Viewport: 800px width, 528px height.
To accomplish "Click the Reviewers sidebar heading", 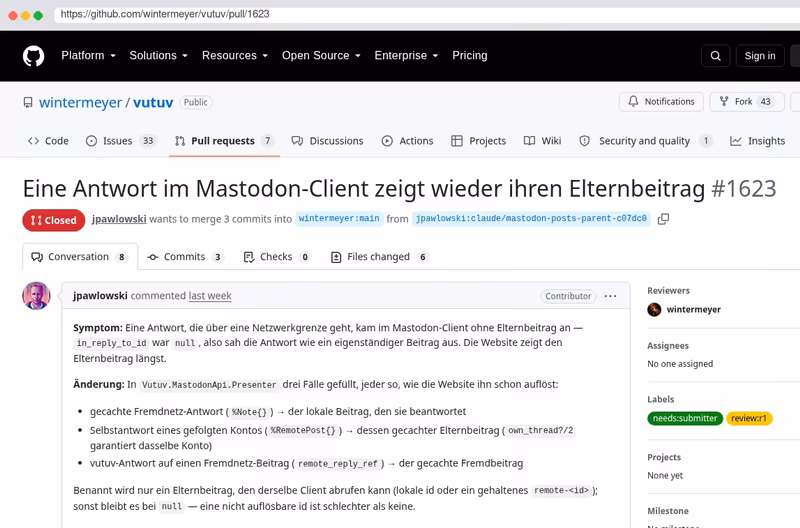I will click(668, 290).
